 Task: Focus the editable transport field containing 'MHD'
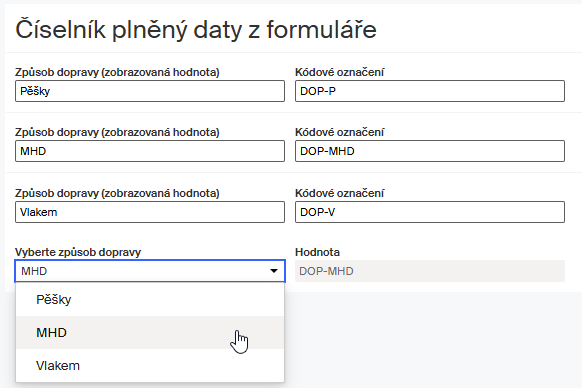pos(150,151)
